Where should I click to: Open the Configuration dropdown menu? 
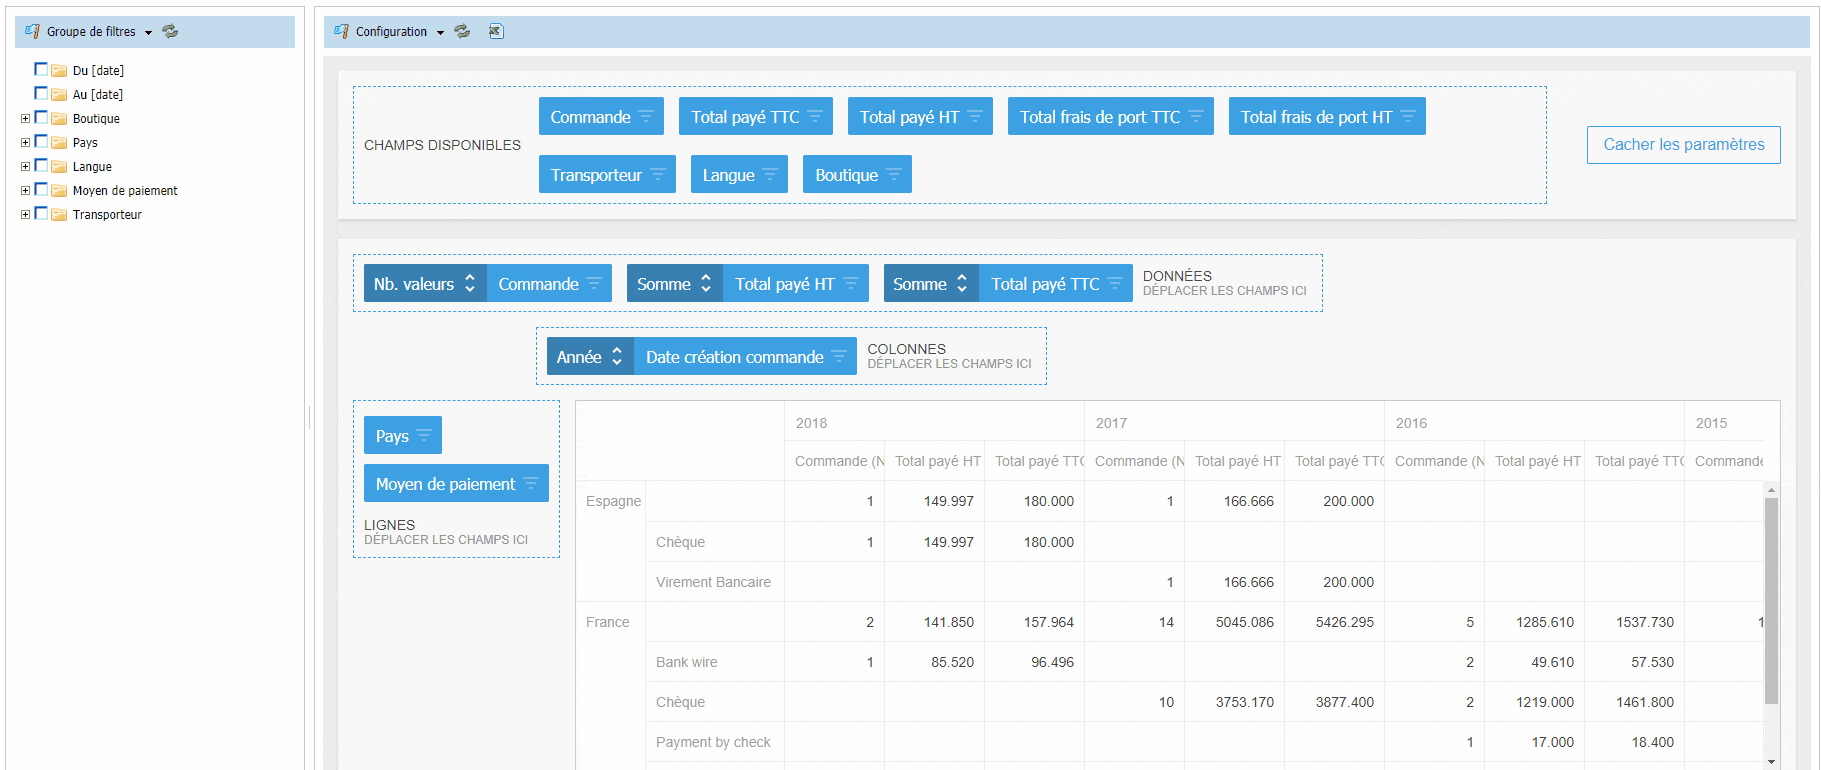(x=440, y=32)
